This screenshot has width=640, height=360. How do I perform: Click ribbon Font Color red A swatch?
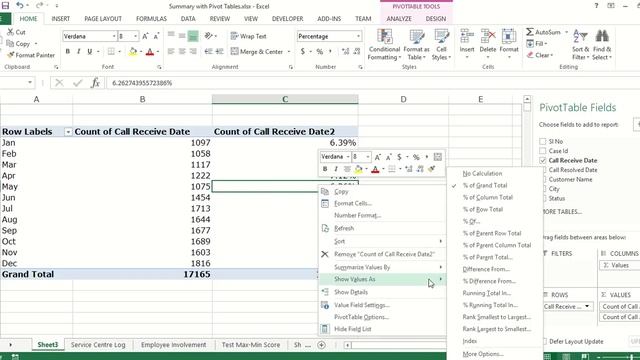click(x=150, y=52)
